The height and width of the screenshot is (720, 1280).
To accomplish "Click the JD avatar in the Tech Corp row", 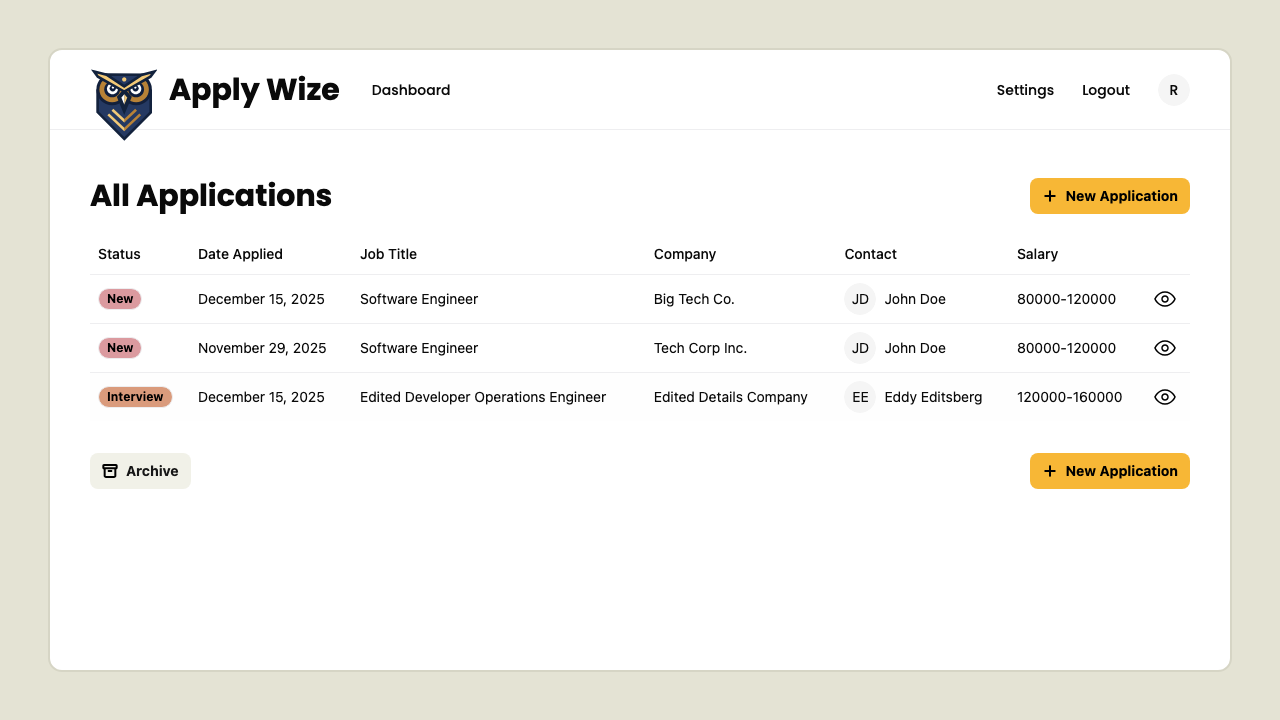I will point(860,348).
